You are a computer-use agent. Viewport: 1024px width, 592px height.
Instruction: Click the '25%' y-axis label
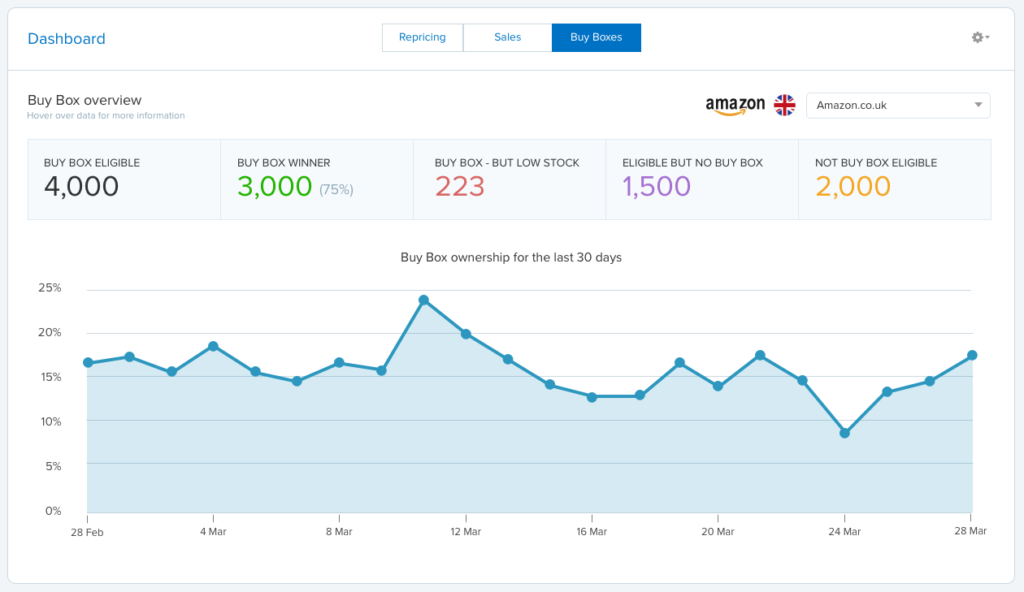tap(50, 288)
